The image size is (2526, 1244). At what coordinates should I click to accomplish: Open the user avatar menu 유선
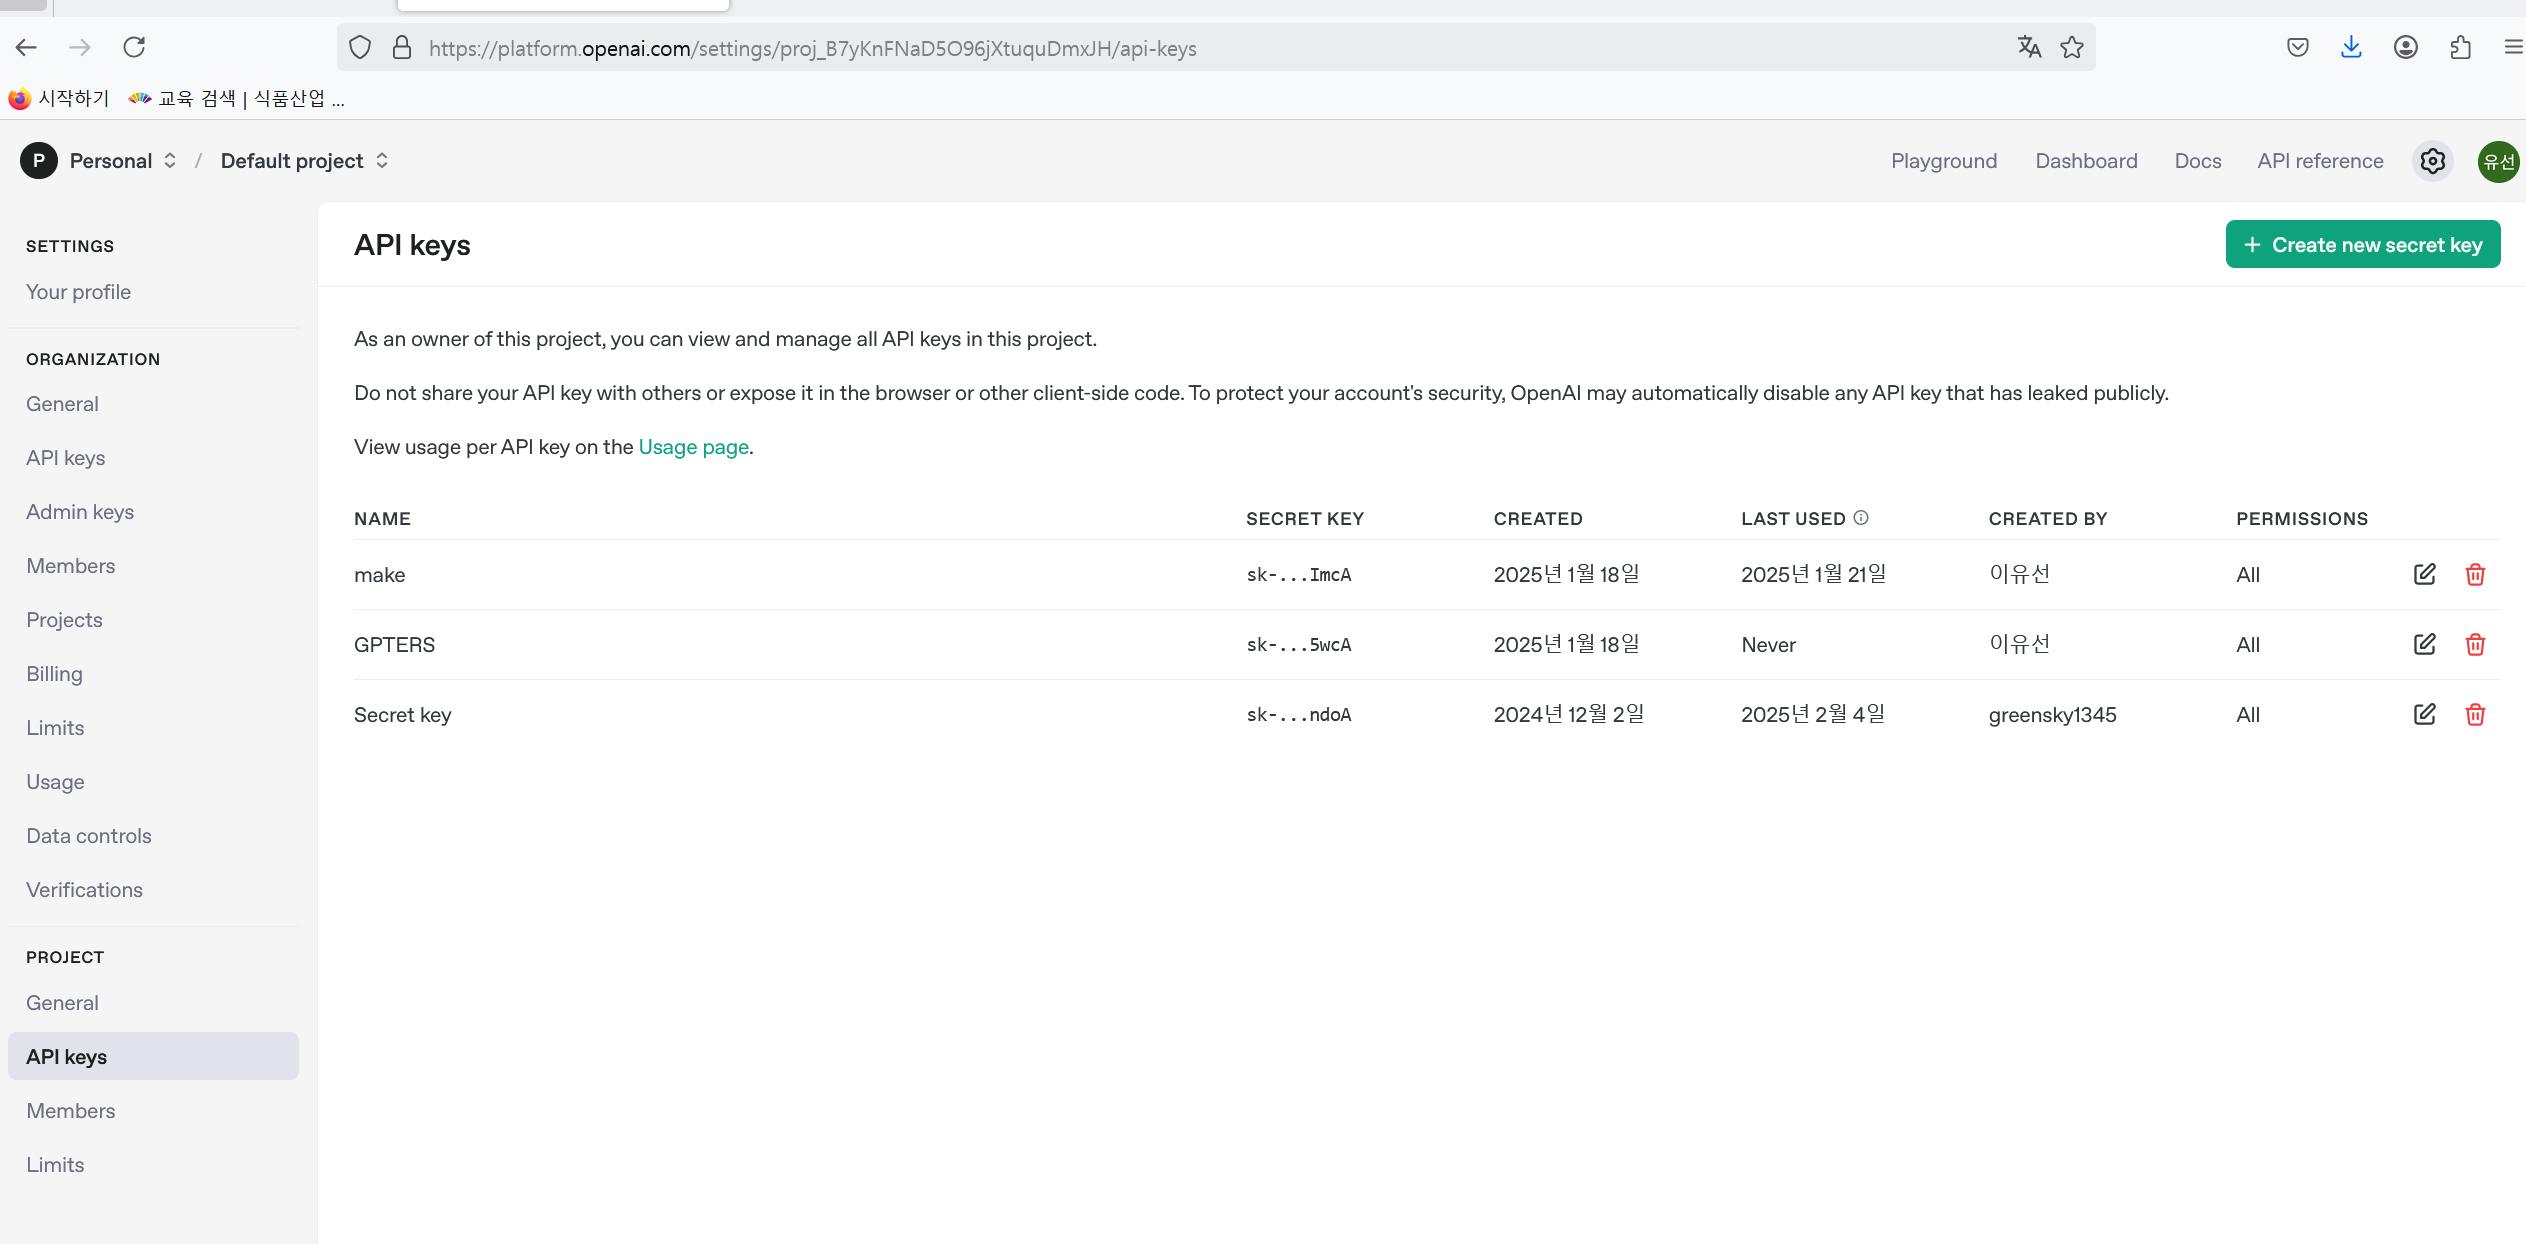(2498, 161)
